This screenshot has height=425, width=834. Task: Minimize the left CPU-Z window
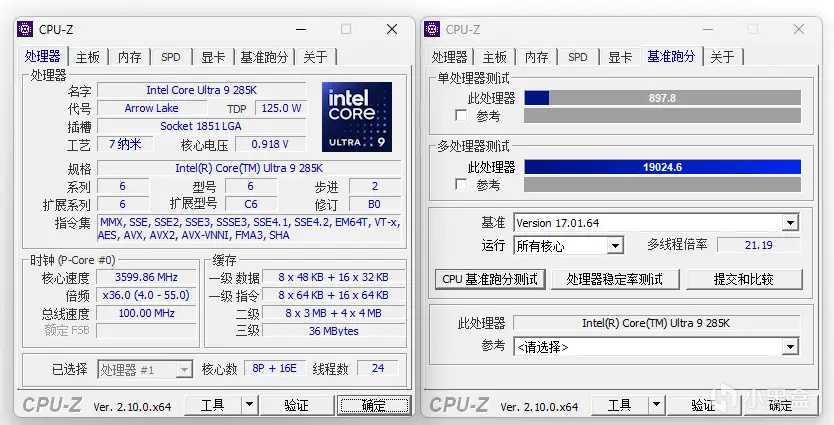click(x=301, y=29)
